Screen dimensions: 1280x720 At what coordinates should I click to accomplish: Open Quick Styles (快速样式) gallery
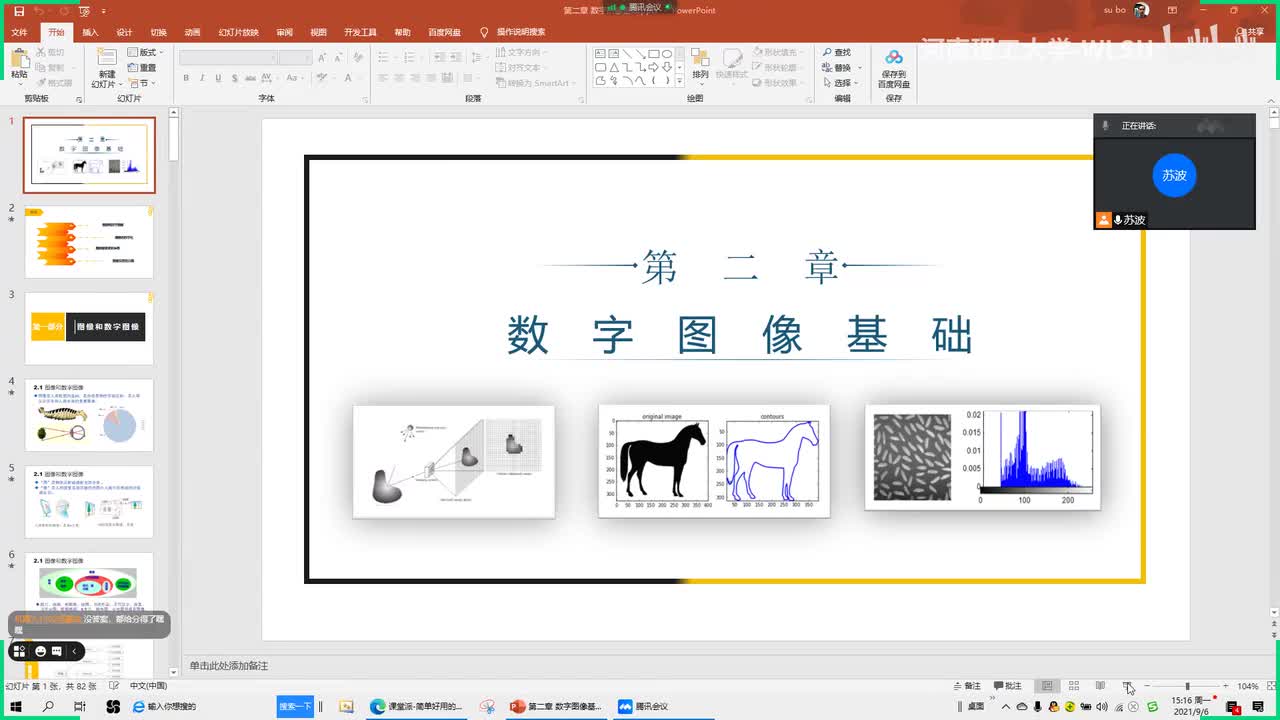point(732,66)
